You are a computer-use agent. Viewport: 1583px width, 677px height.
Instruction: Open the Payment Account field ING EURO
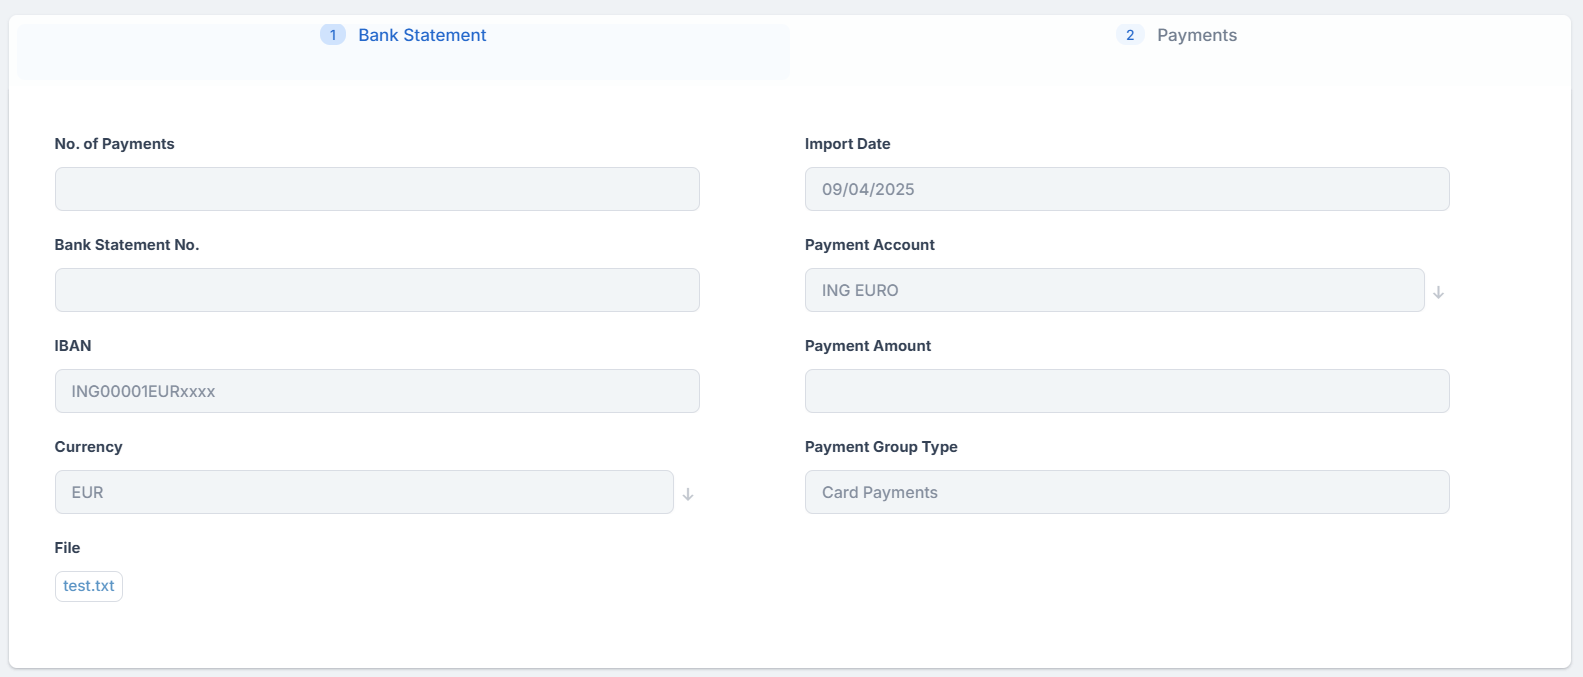pyautogui.click(x=1114, y=290)
